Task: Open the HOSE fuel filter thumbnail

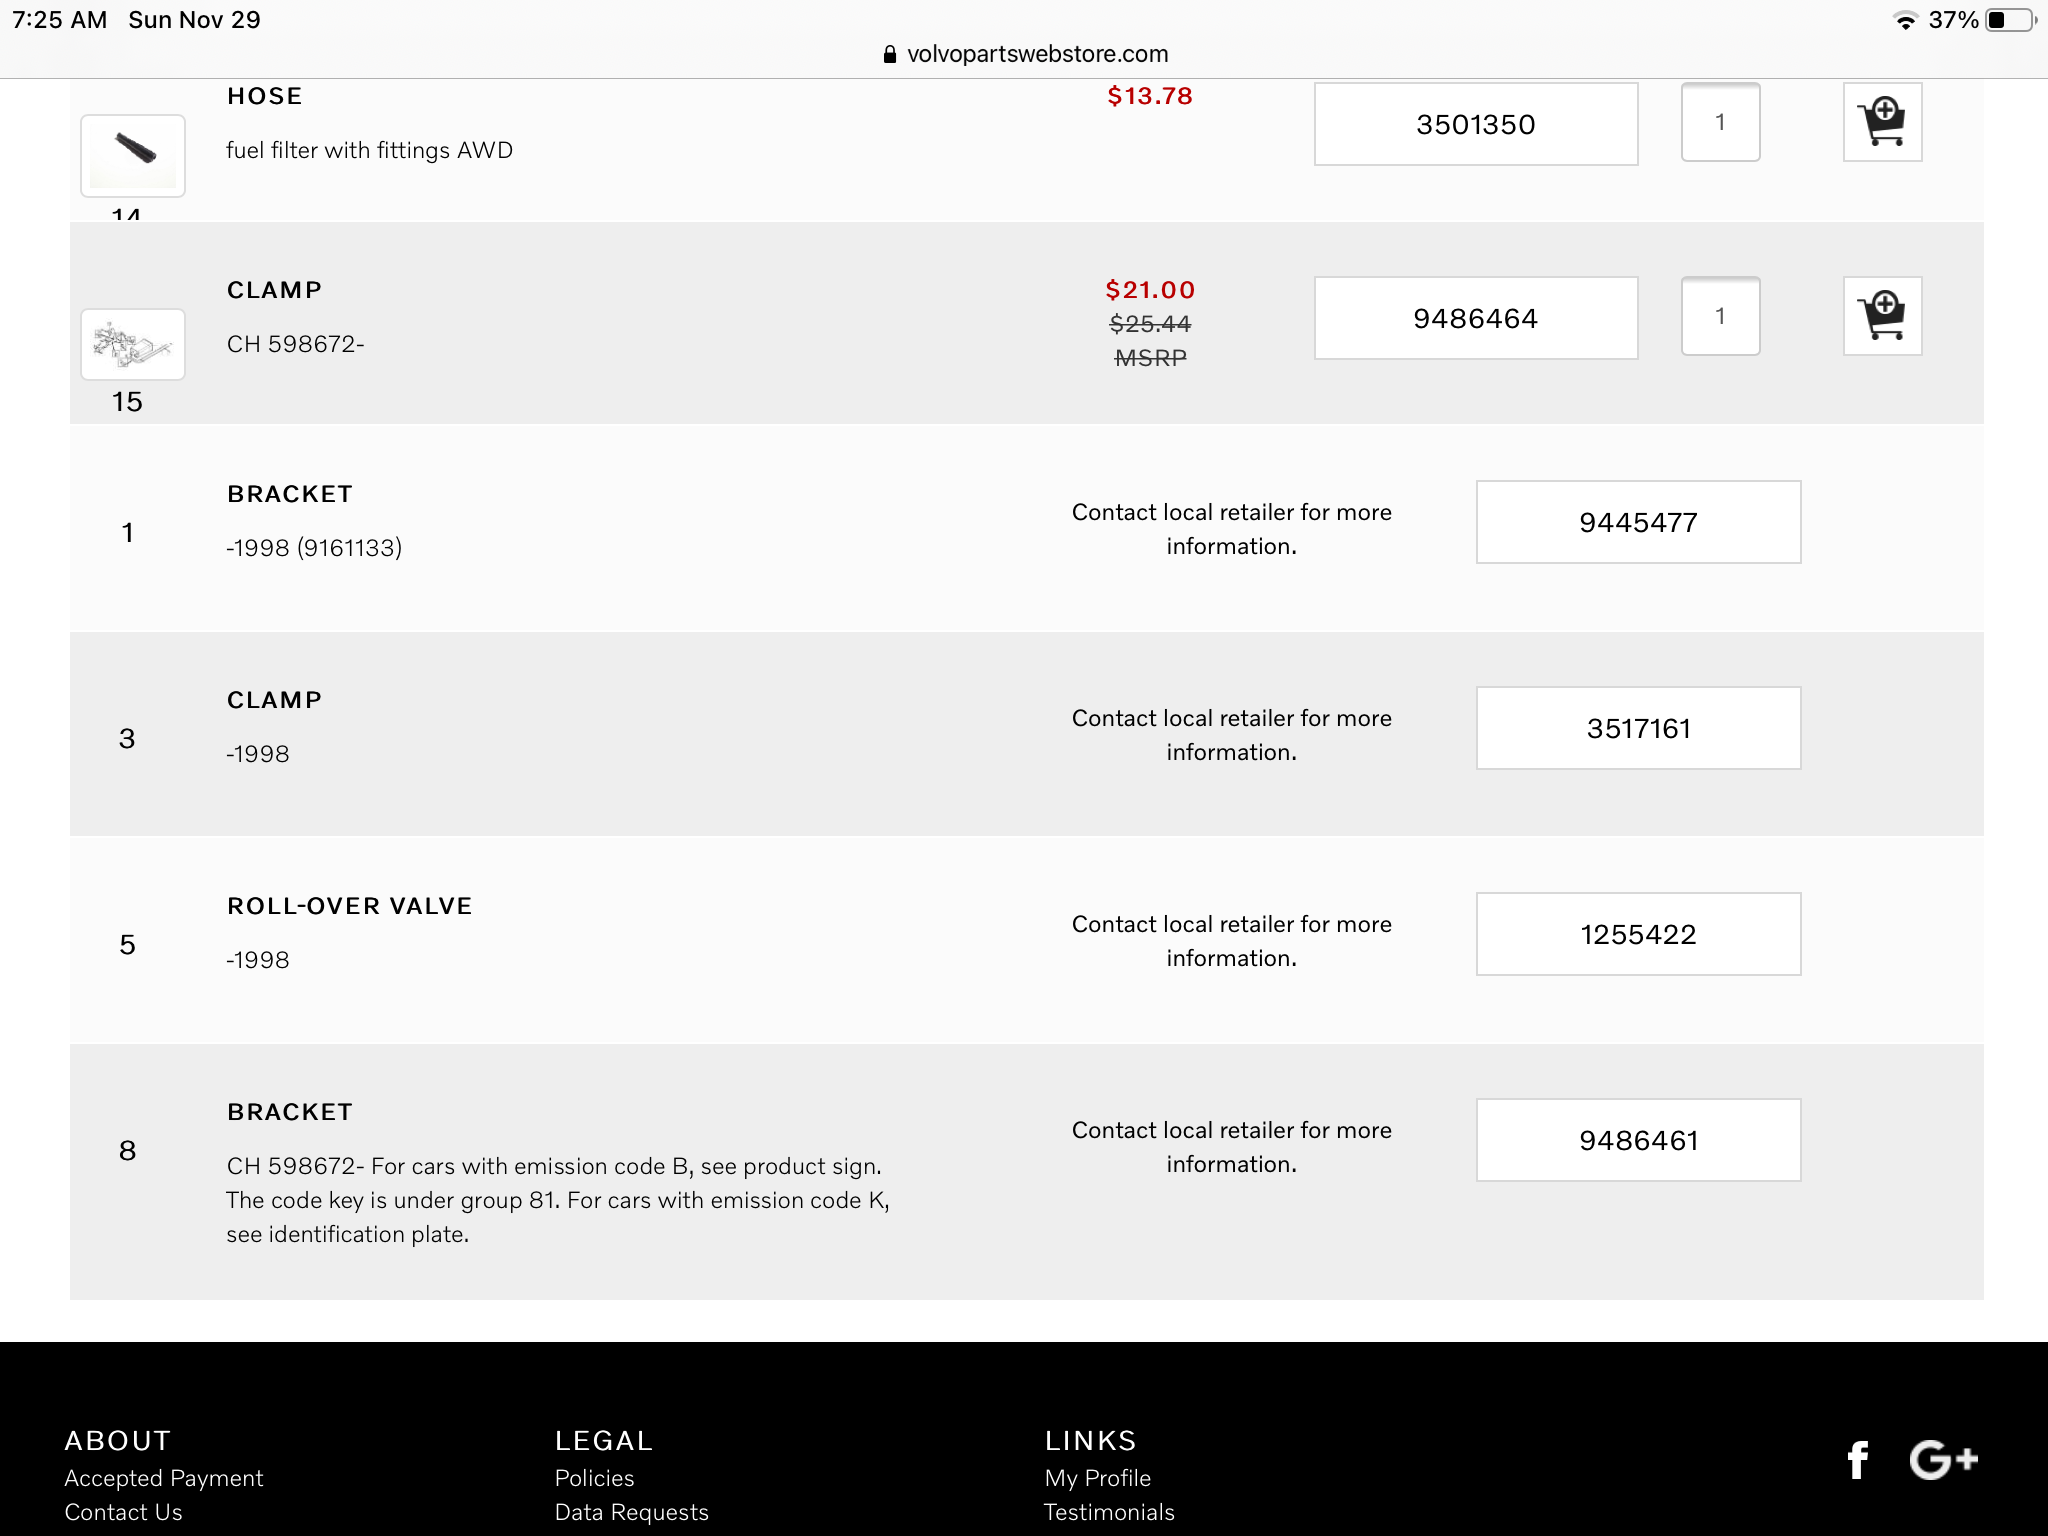Action: point(133,155)
